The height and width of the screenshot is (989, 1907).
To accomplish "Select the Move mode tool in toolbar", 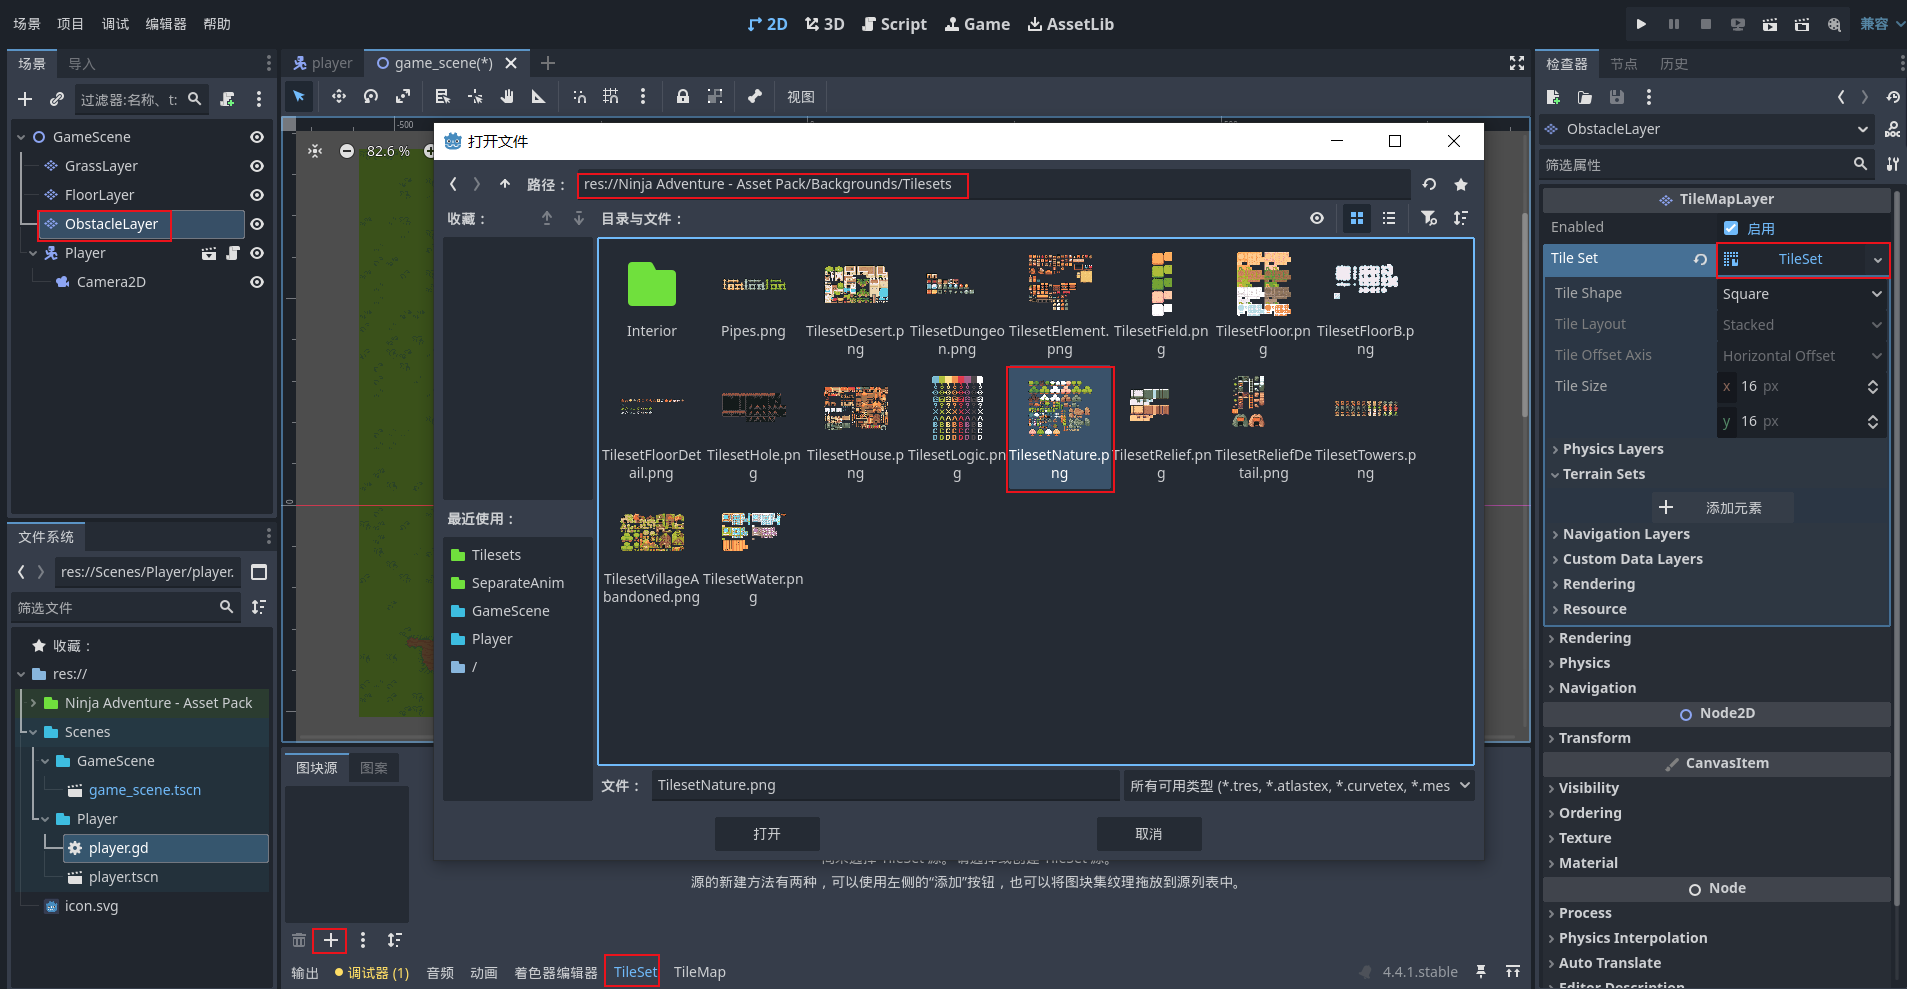I will tap(338, 96).
